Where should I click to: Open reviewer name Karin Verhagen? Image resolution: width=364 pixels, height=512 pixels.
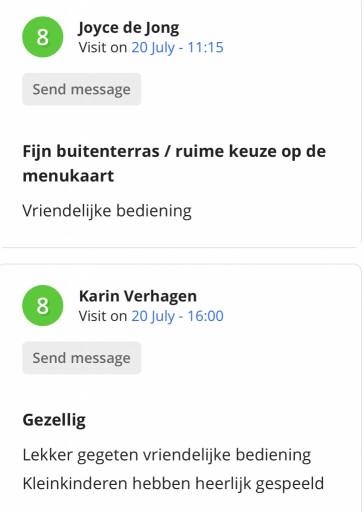pyautogui.click(x=138, y=296)
